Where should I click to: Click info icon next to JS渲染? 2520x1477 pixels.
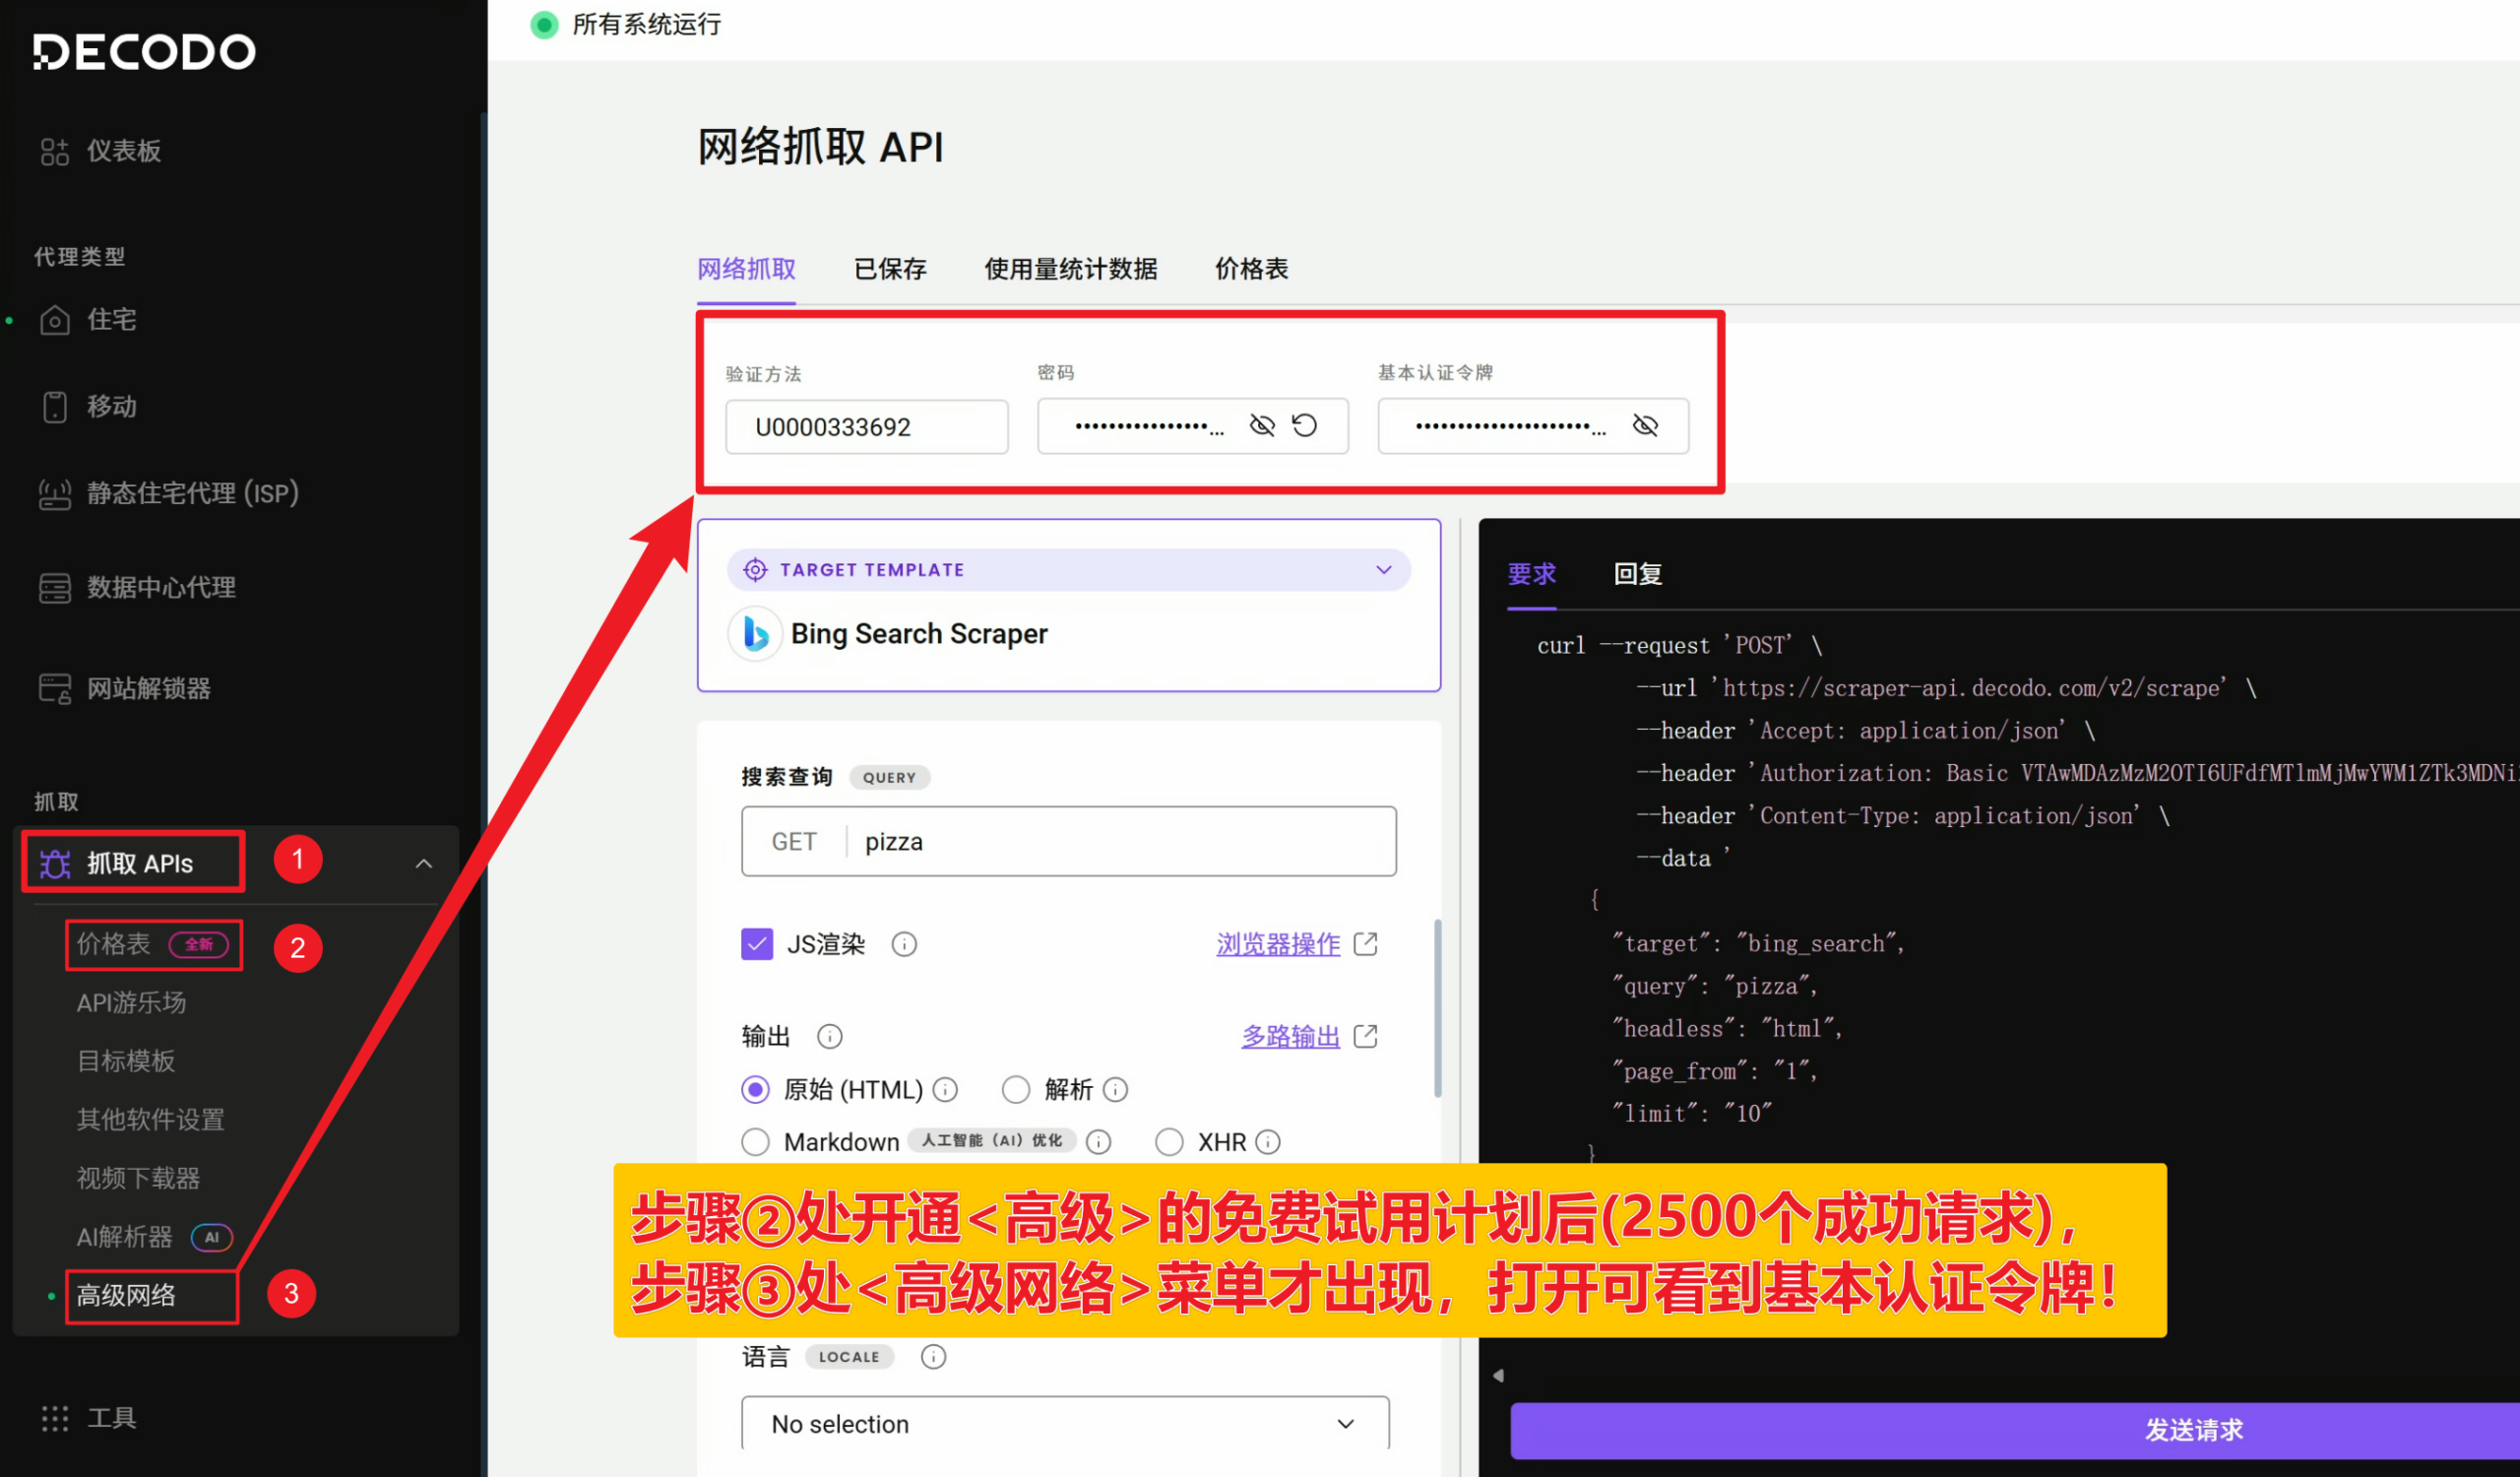point(904,944)
